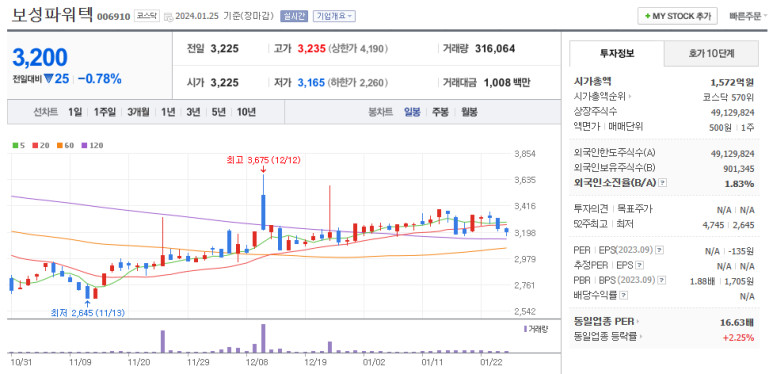
Task: Select the 일봉 daily candle chart
Action: coord(412,112)
